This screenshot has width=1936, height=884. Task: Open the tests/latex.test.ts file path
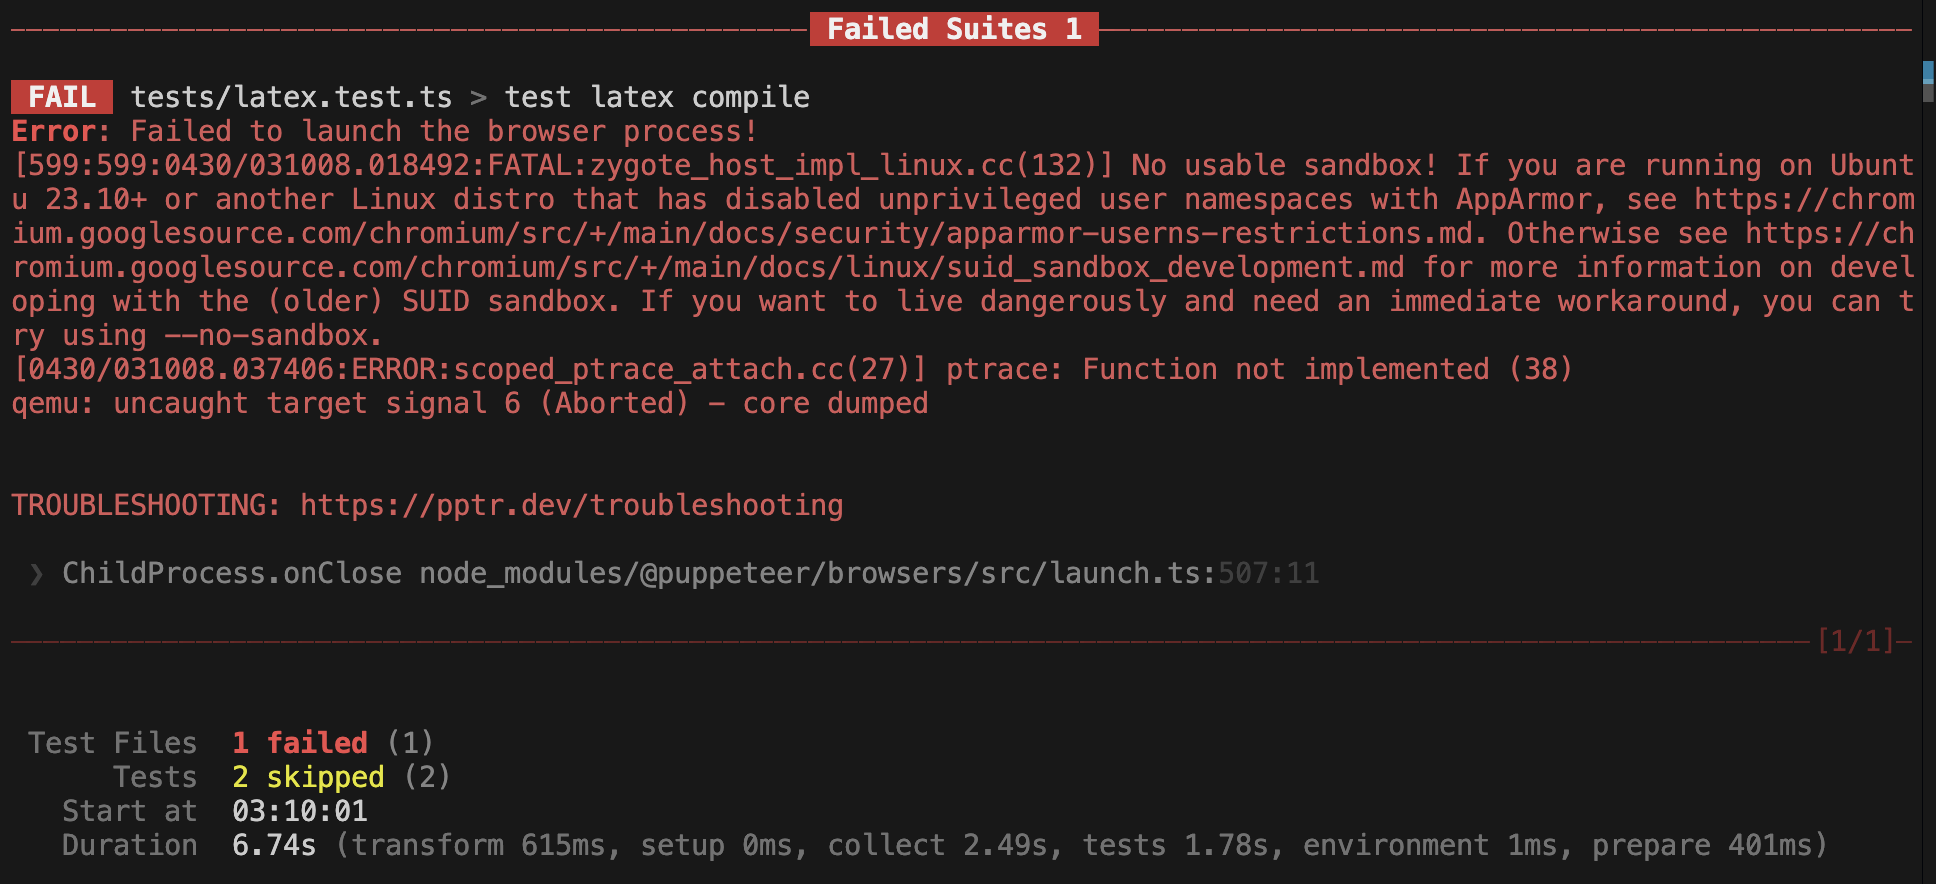coord(291,97)
